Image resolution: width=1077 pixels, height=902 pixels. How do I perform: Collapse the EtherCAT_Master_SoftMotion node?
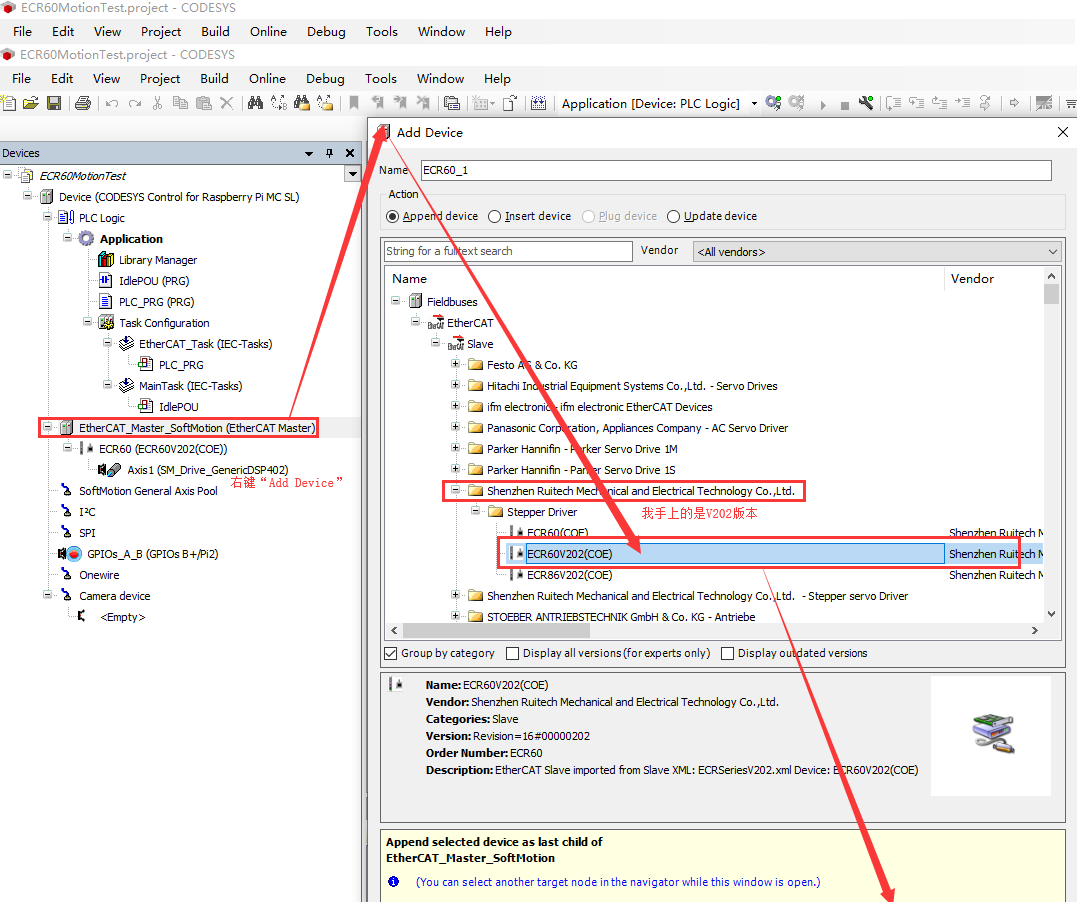tap(47, 427)
